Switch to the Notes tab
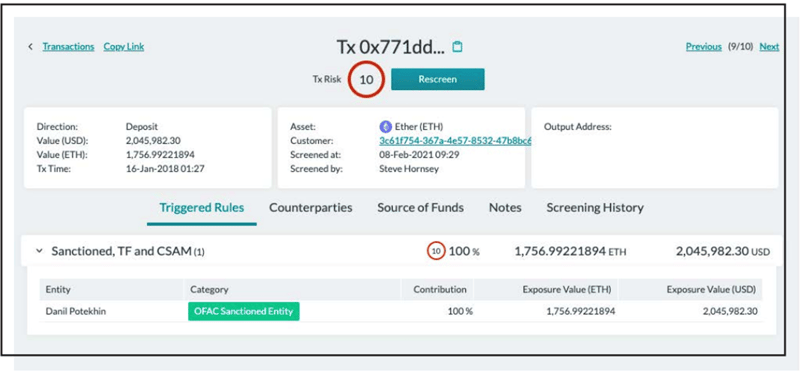The height and width of the screenshot is (375, 800). [505, 208]
